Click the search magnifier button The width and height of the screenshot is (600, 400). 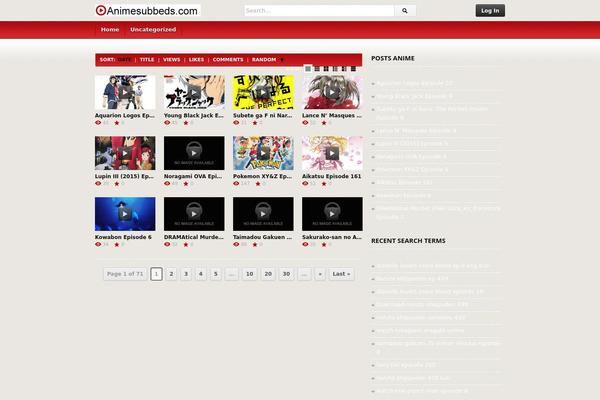pos(405,11)
